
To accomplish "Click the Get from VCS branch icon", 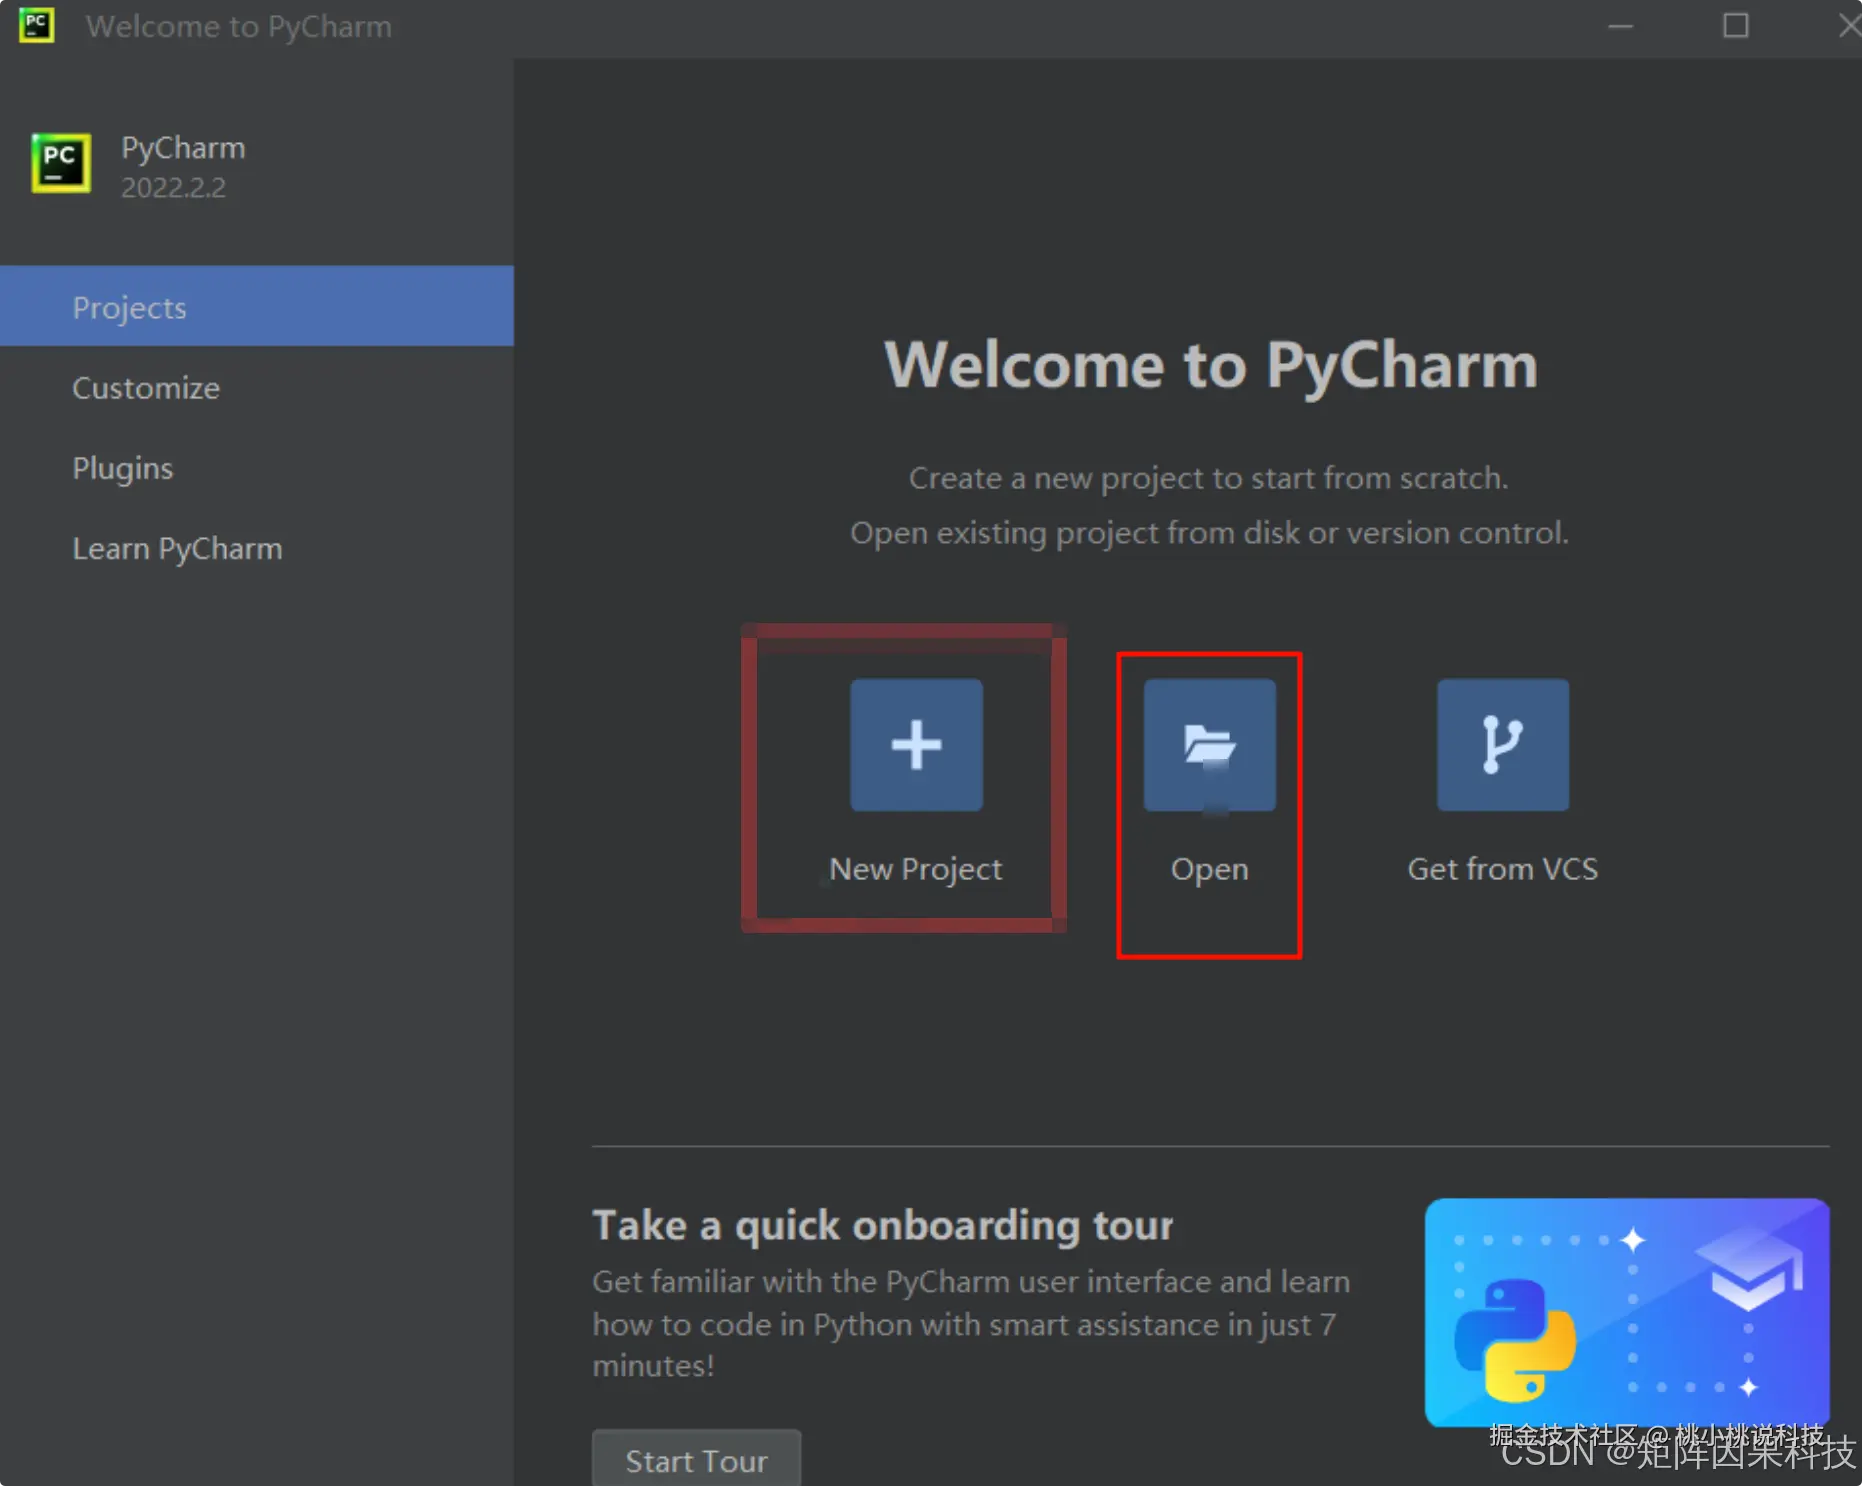I will click(1503, 745).
